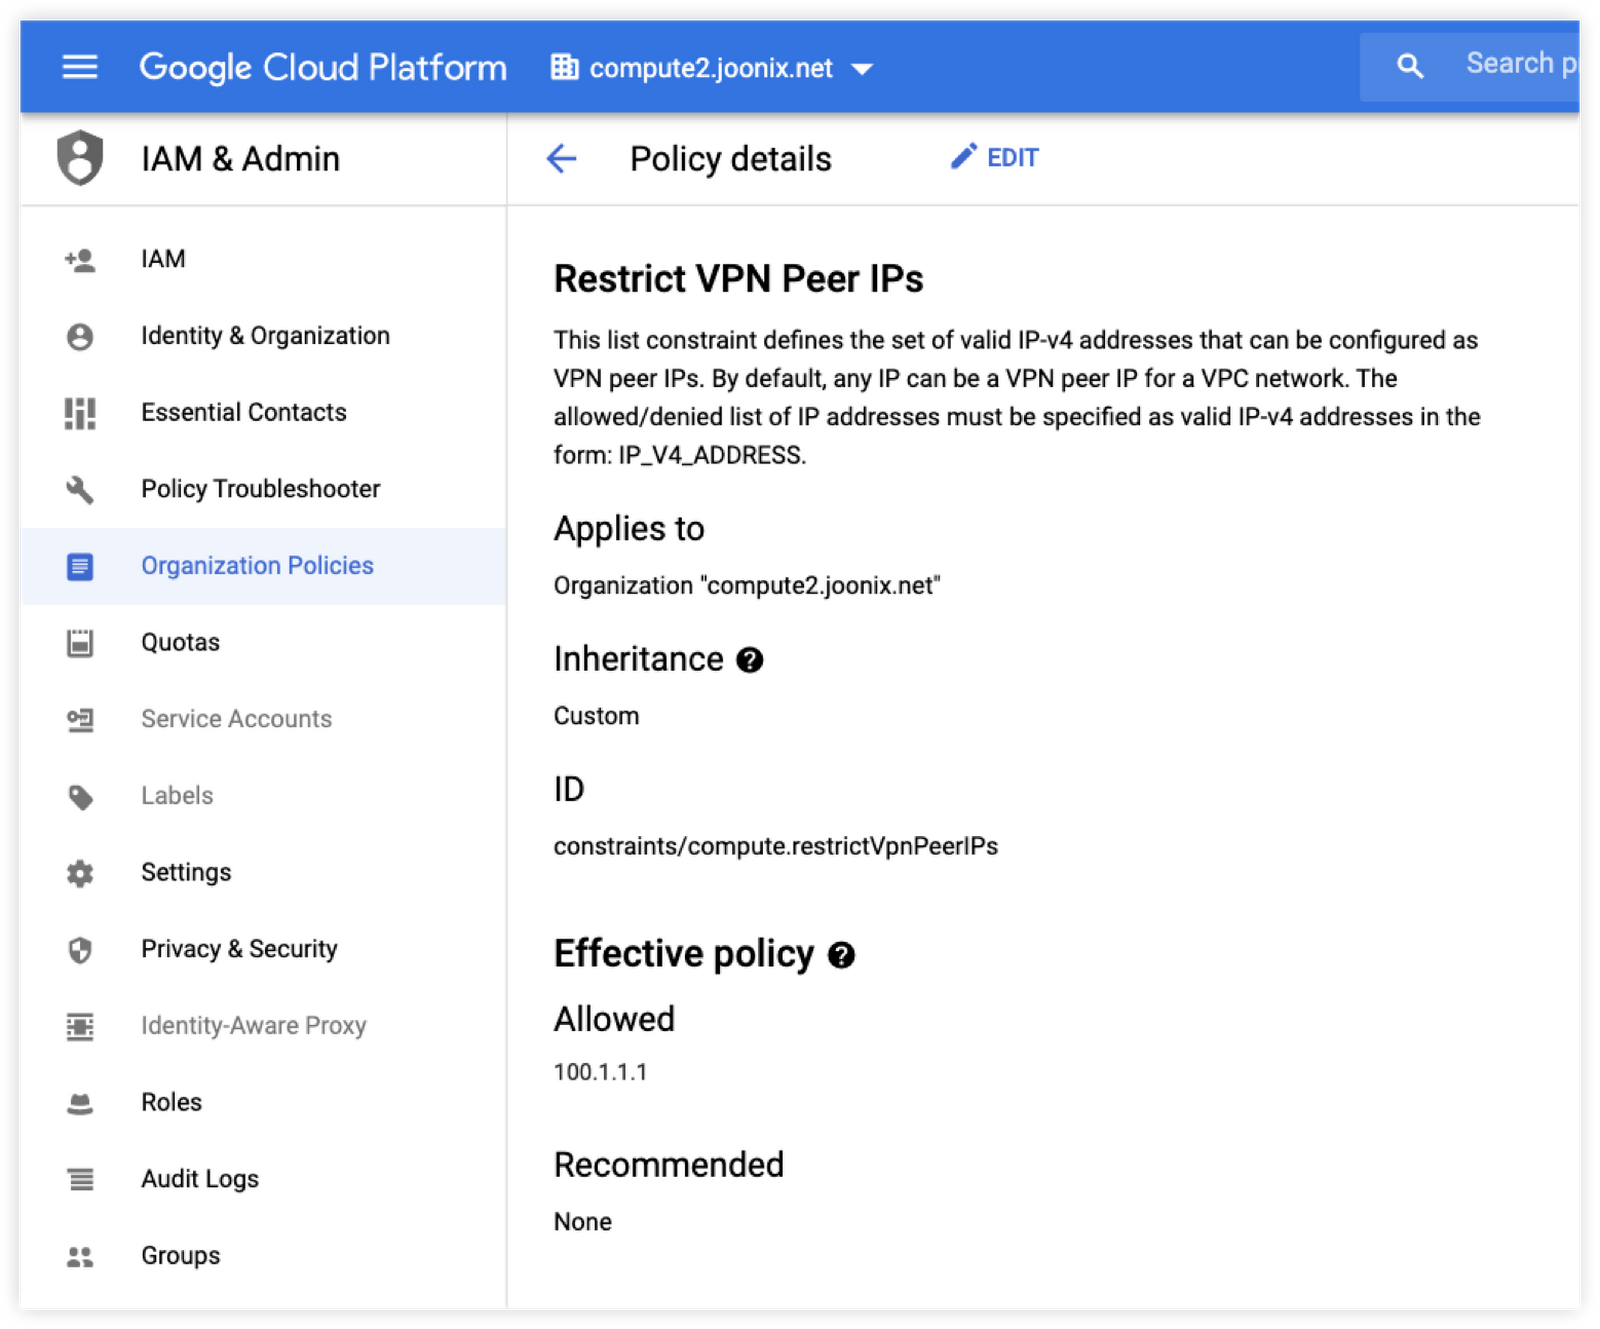Click the Organization Policies document icon
The height and width of the screenshot is (1329, 1600).
pyautogui.click(x=80, y=567)
